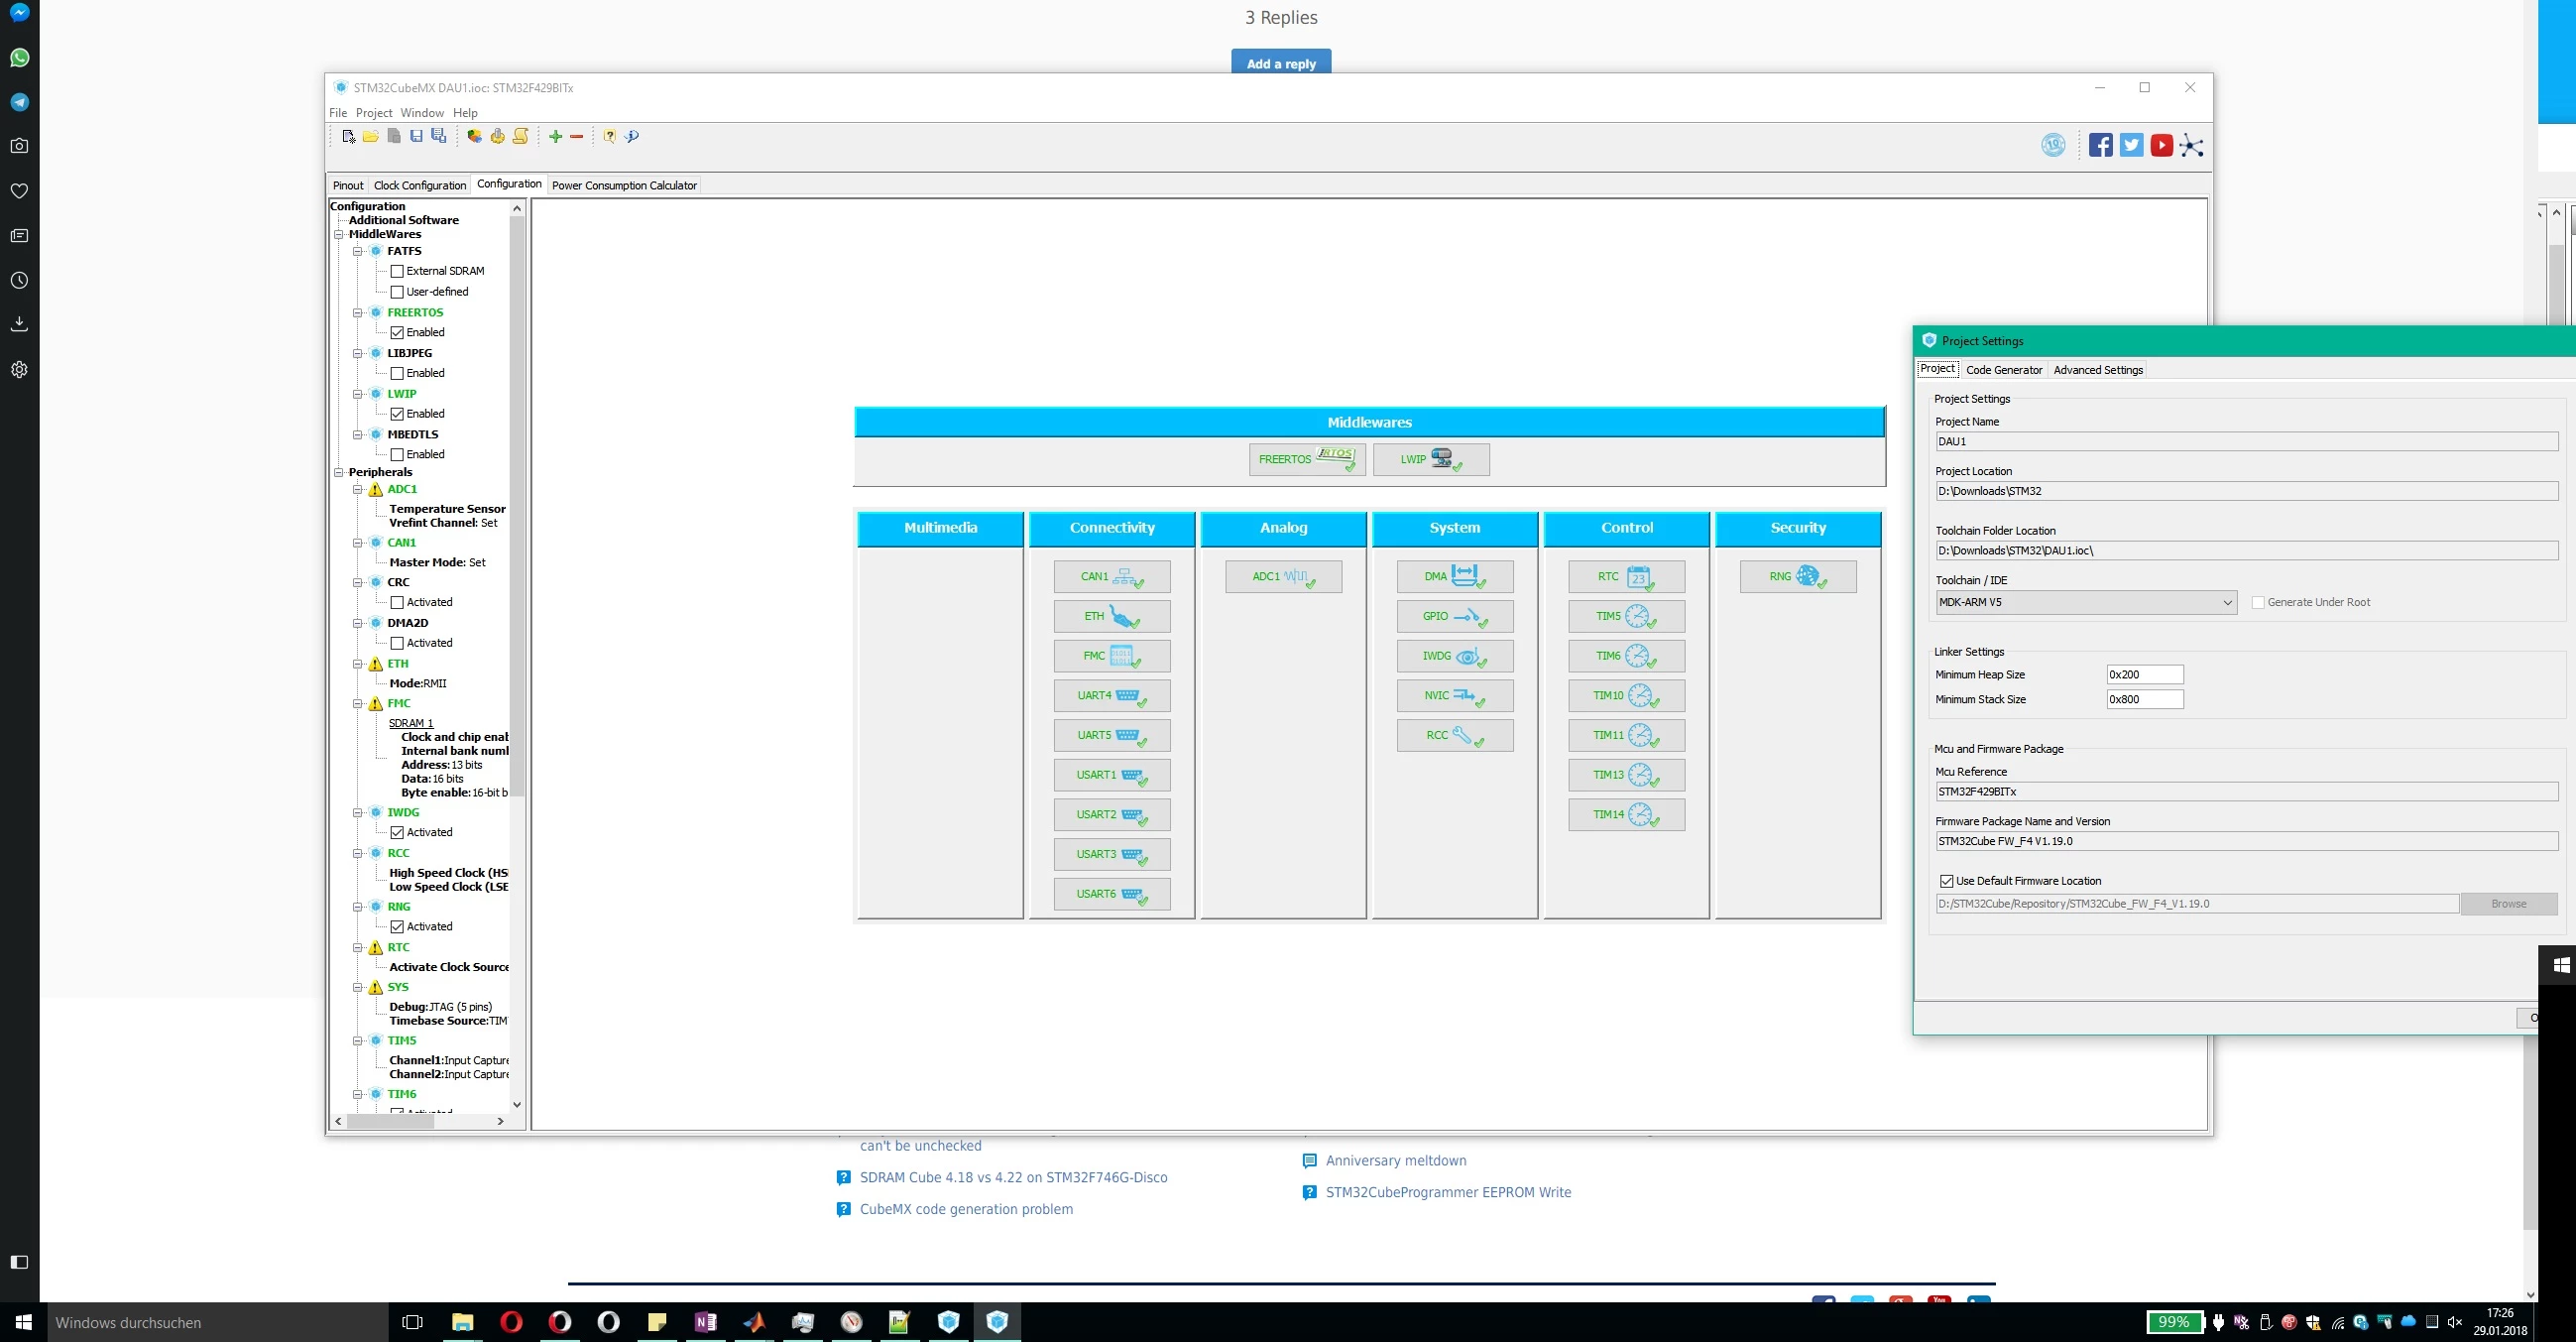
Task: Open the File menu
Action: (338, 113)
